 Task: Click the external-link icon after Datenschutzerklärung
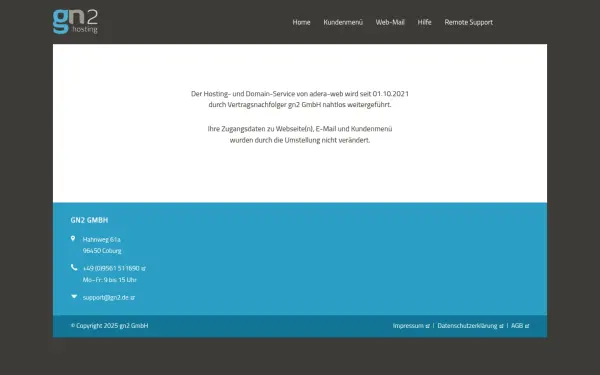[x=501, y=326]
